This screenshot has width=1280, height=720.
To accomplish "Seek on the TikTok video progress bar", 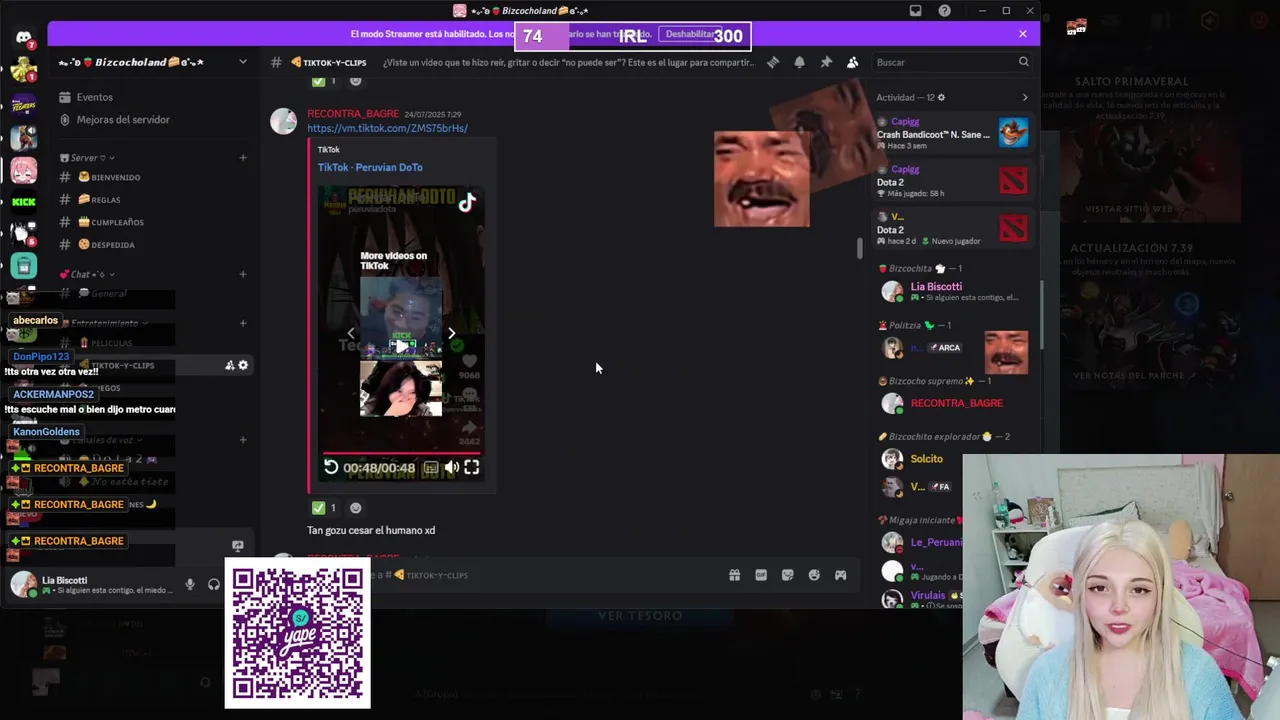I will [401, 453].
